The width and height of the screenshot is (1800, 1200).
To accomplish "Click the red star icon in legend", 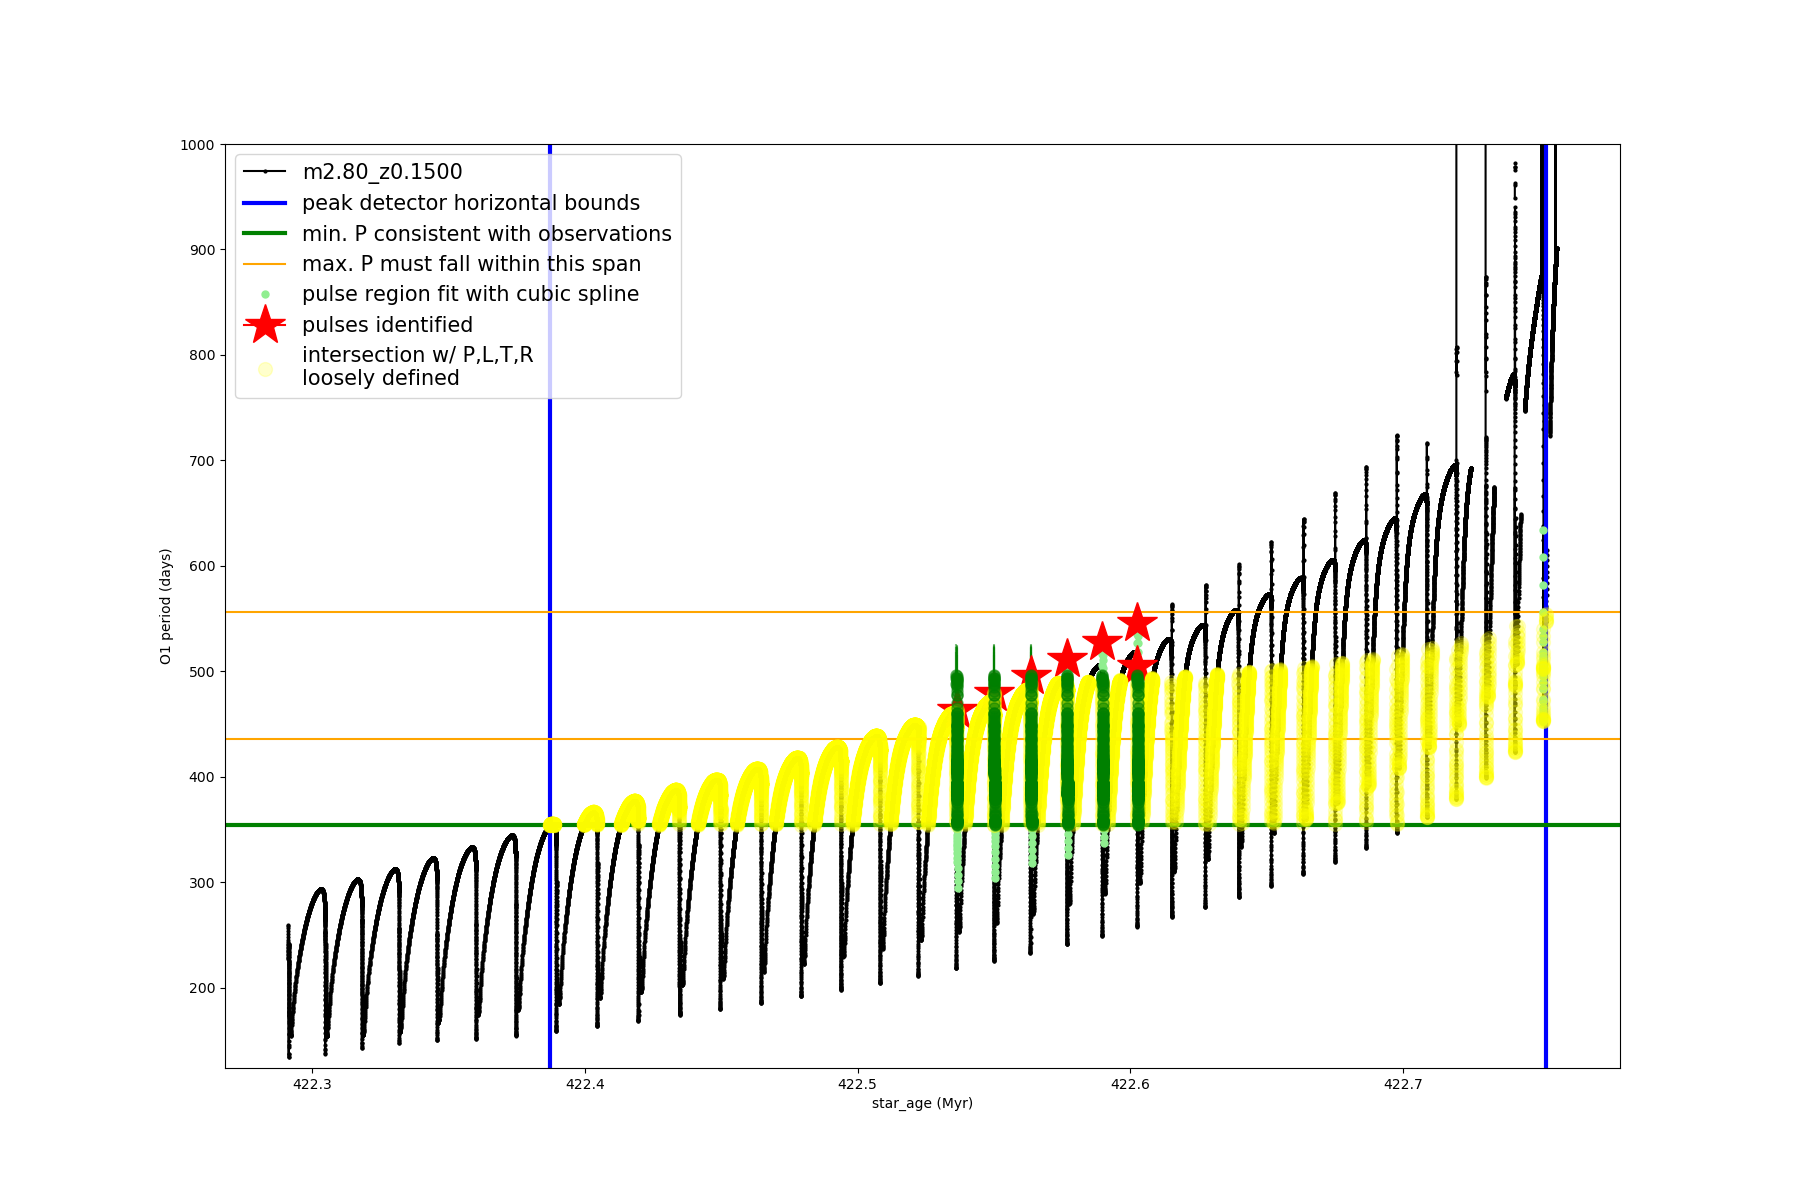I will coord(265,325).
